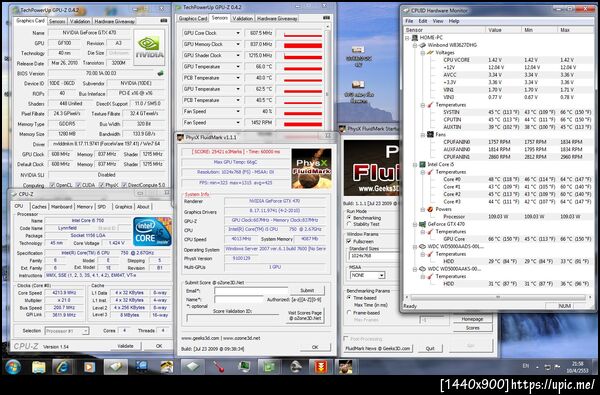The image size is (600, 395).
Task: Click the Name input field in FluidMark
Action: pyautogui.click(x=239, y=299)
